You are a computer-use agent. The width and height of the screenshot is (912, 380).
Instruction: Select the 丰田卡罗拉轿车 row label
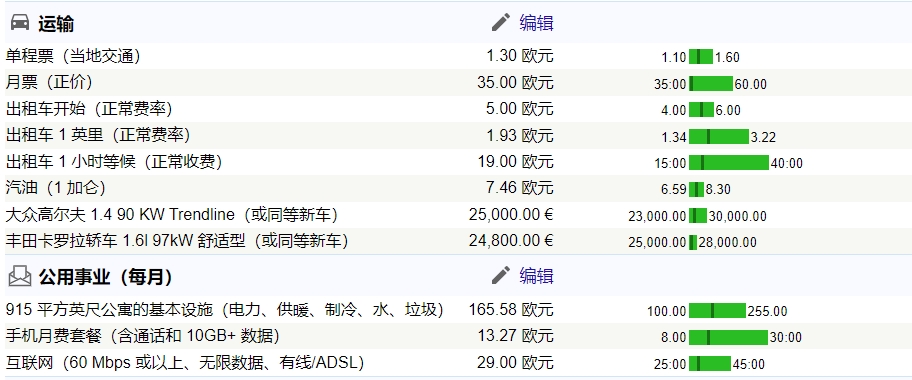tap(177, 241)
